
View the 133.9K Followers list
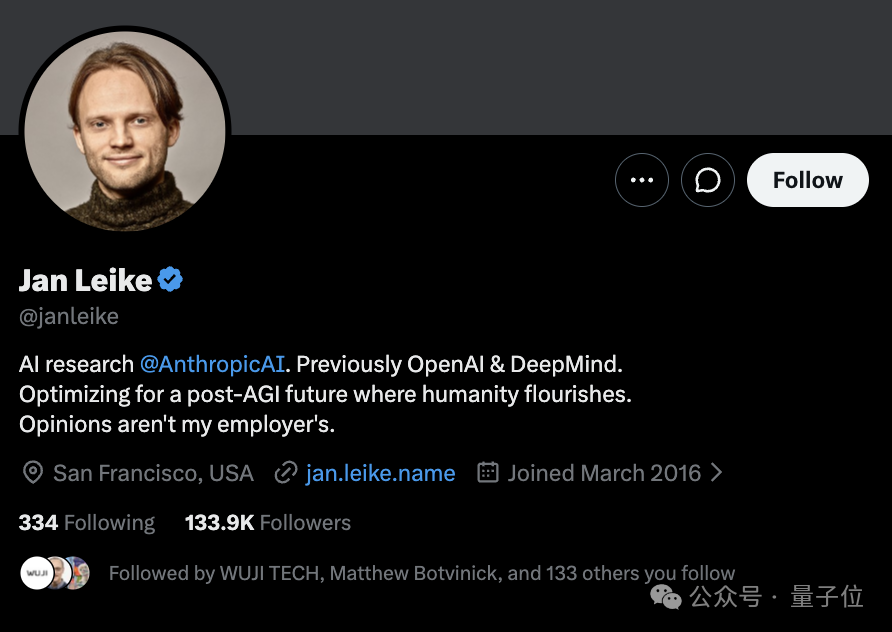267,522
